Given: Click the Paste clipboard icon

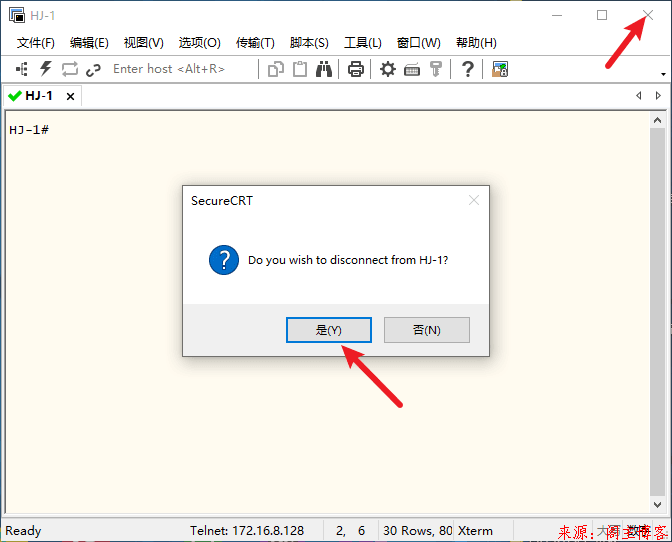Looking at the screenshot, I should click(x=299, y=69).
